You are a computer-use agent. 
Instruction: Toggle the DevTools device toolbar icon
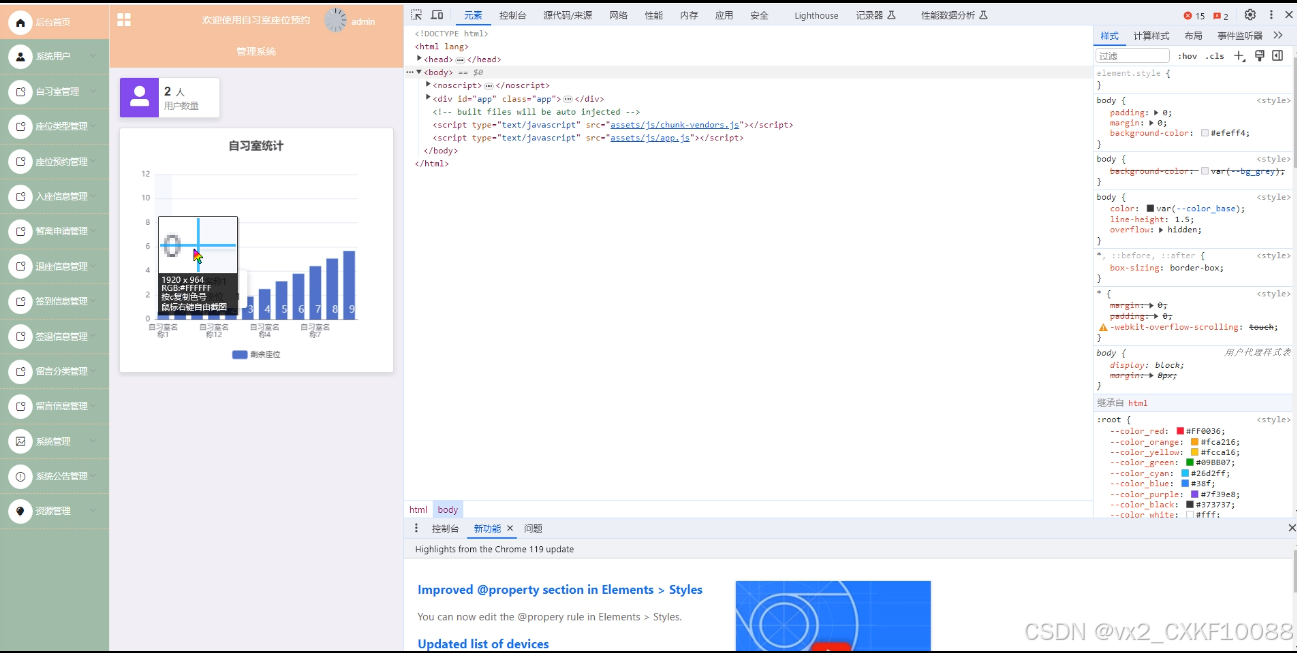coord(437,15)
